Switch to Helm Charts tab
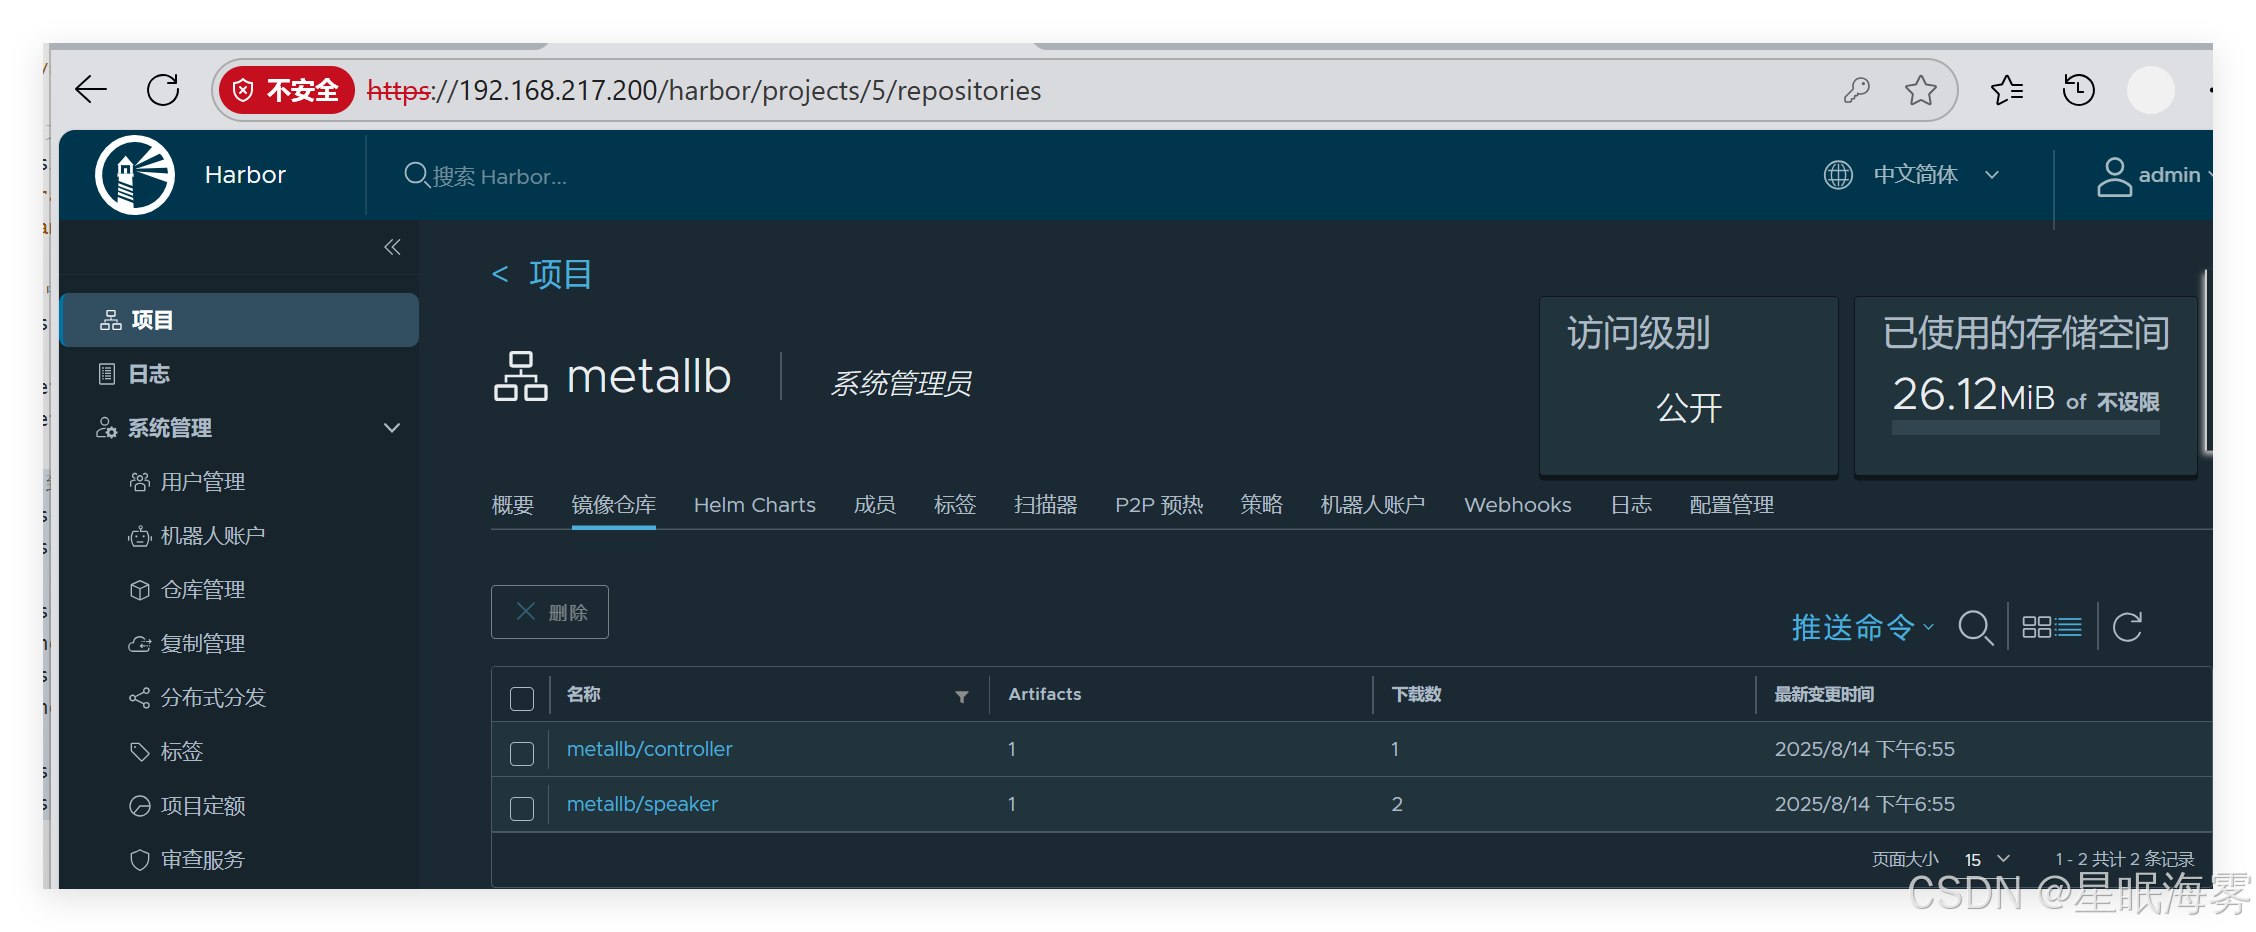The height and width of the screenshot is (932, 2256). click(754, 505)
